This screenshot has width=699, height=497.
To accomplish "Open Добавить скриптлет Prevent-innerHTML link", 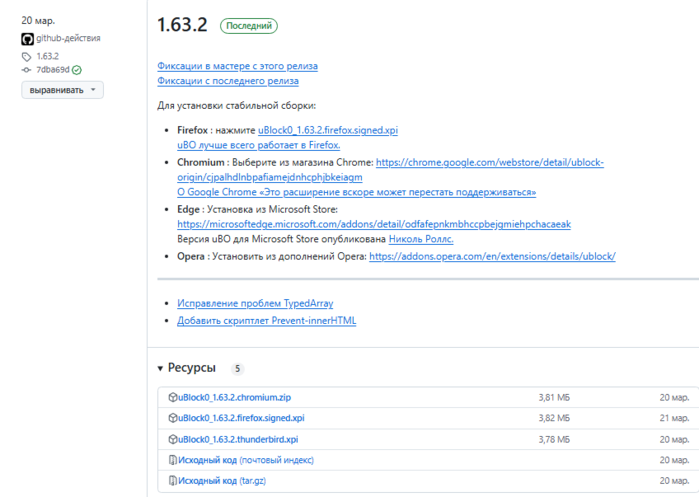I will click(267, 320).
